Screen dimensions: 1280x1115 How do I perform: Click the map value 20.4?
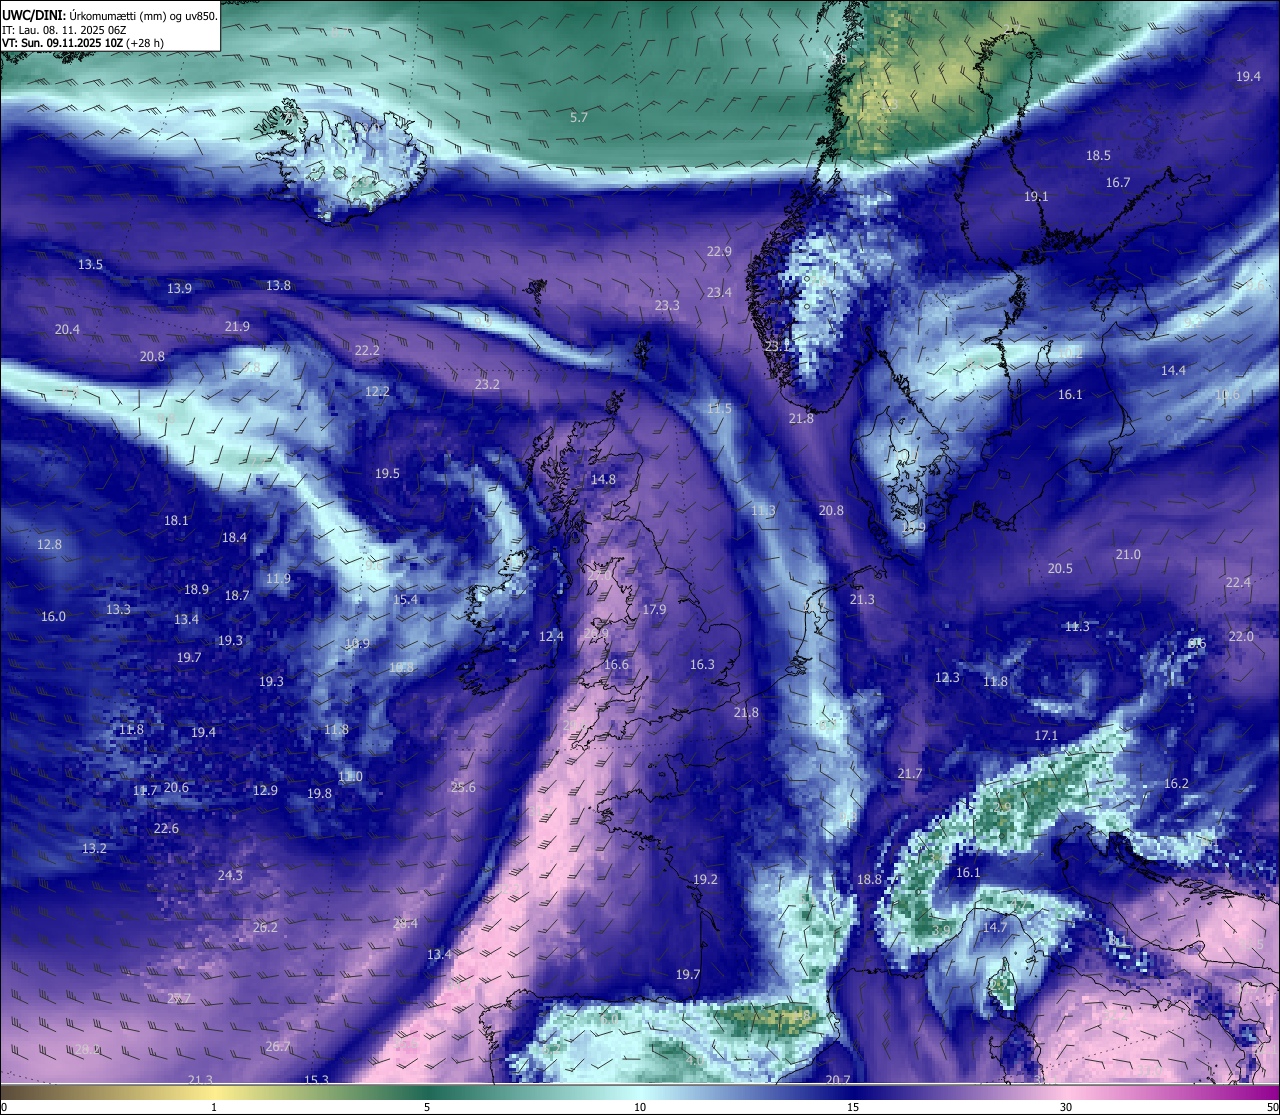coord(67,330)
